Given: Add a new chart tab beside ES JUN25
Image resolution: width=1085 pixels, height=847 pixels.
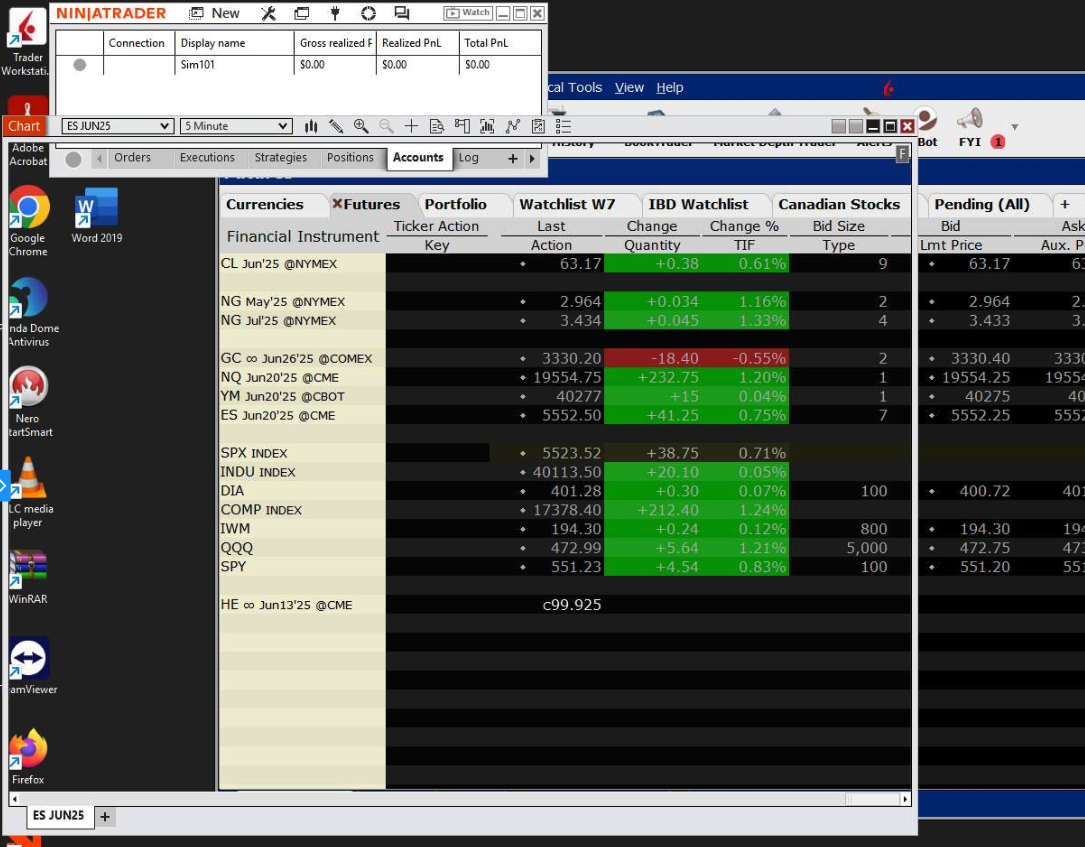Looking at the screenshot, I should [x=104, y=817].
